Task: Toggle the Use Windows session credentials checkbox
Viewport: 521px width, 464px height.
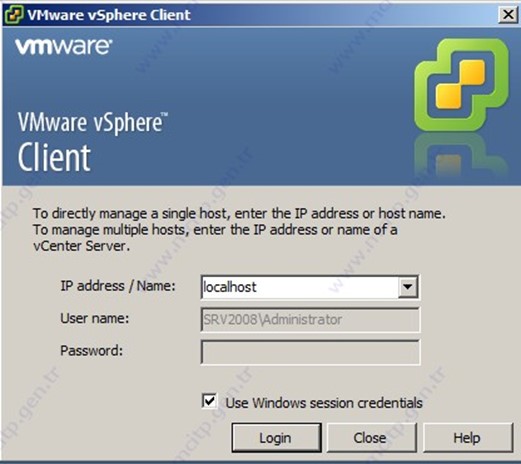Action: tap(209, 401)
